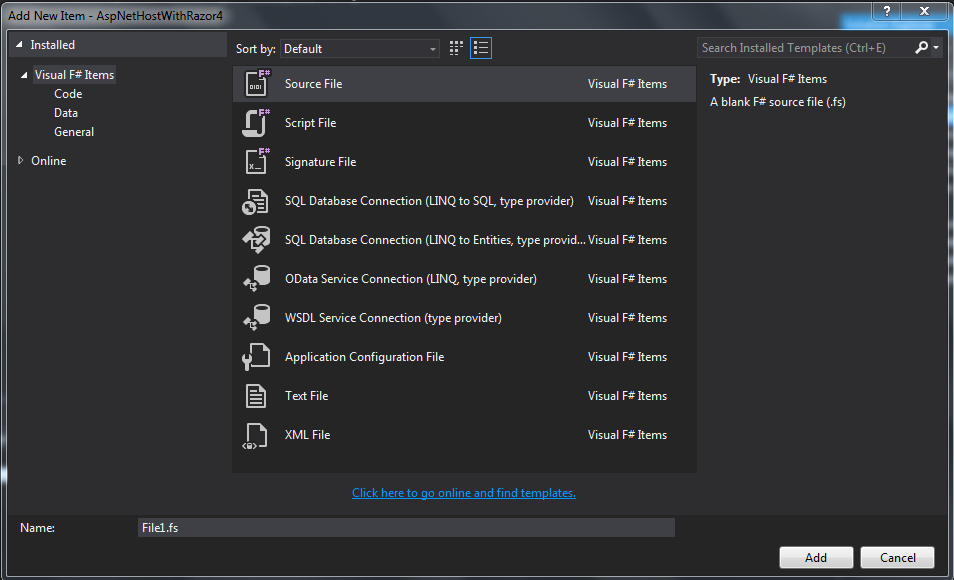Click the Add button
The image size is (954, 580).
(x=816, y=557)
